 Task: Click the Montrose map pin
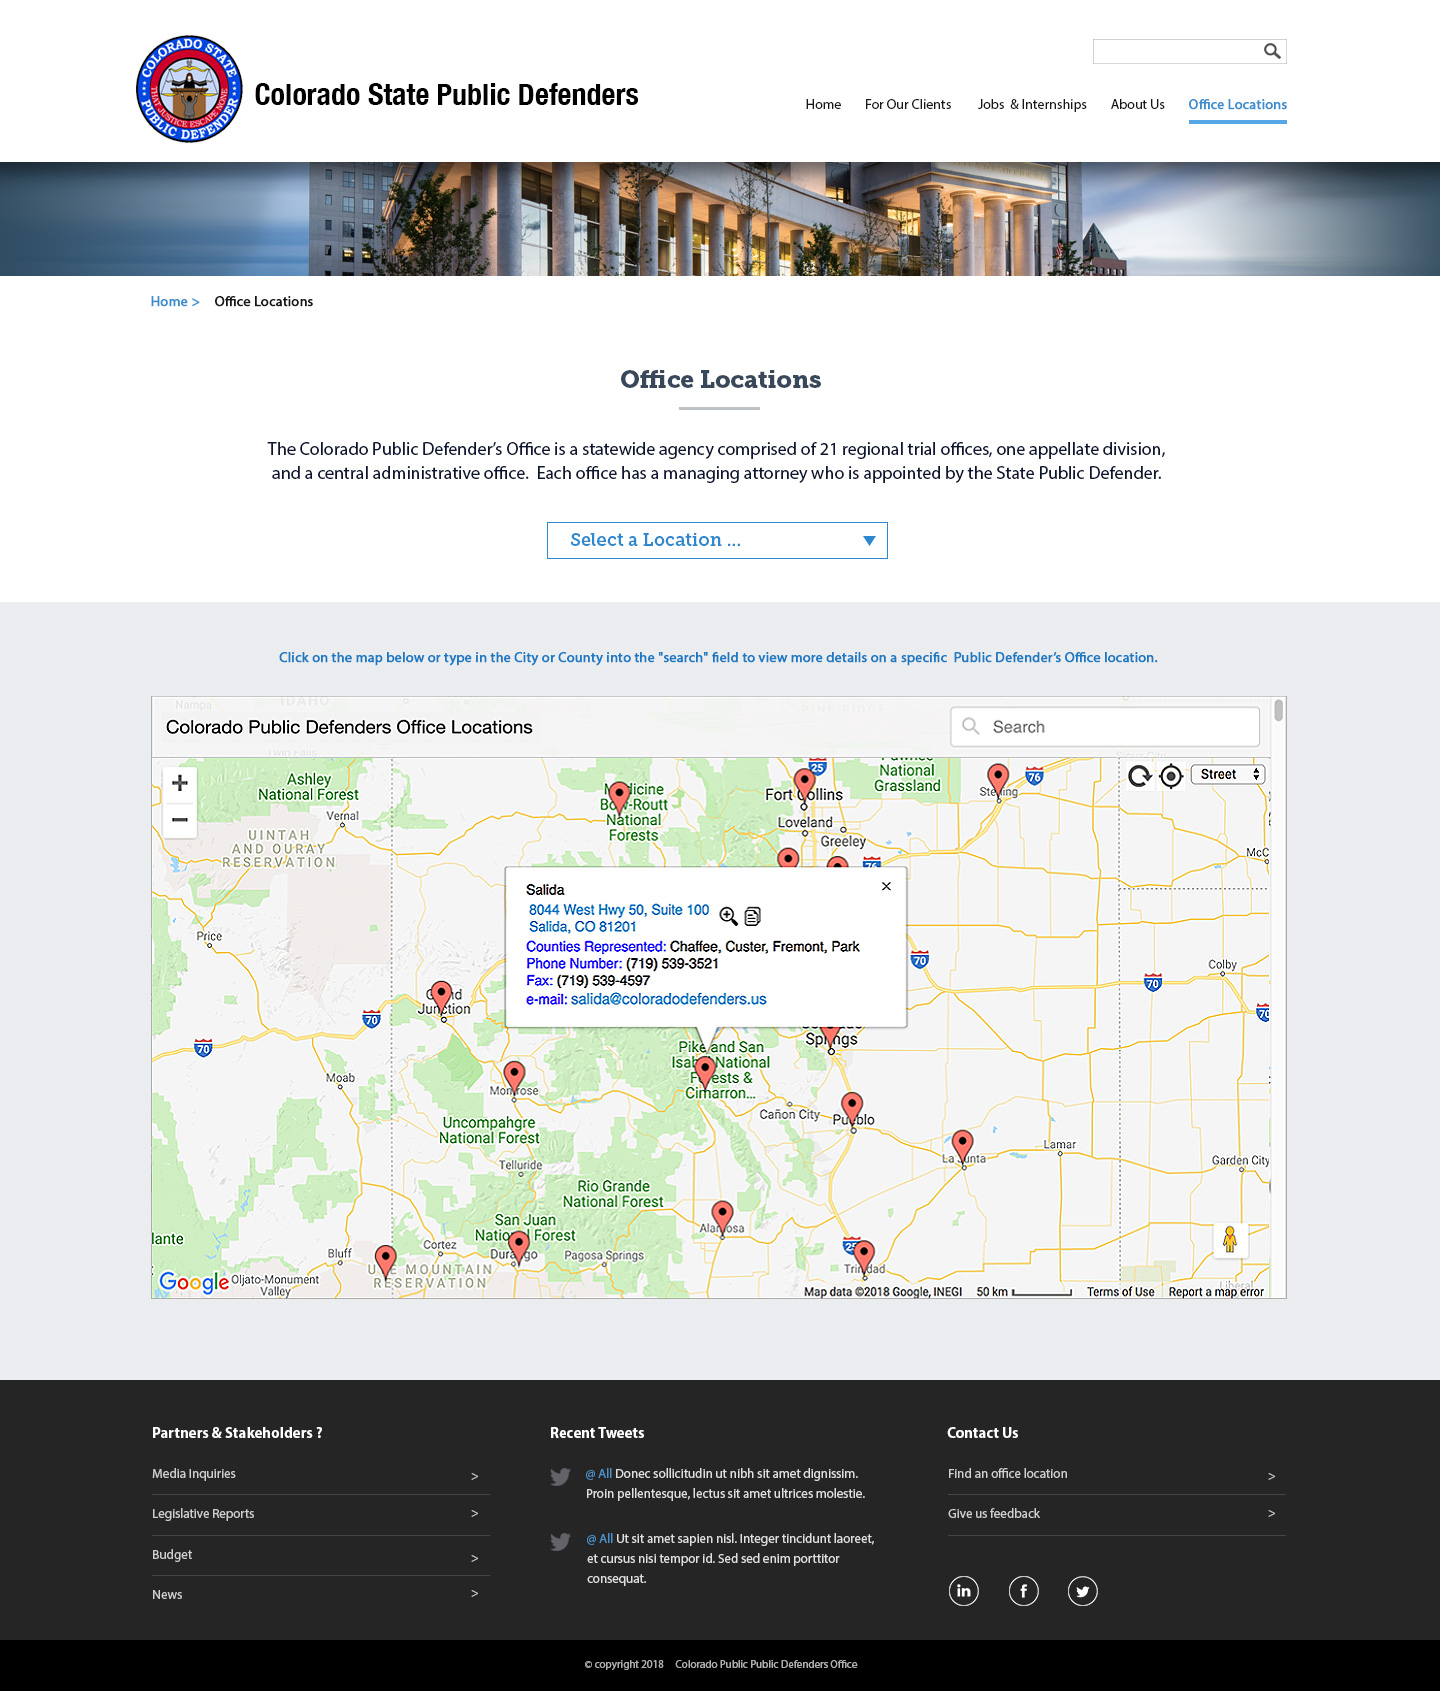point(514,1078)
